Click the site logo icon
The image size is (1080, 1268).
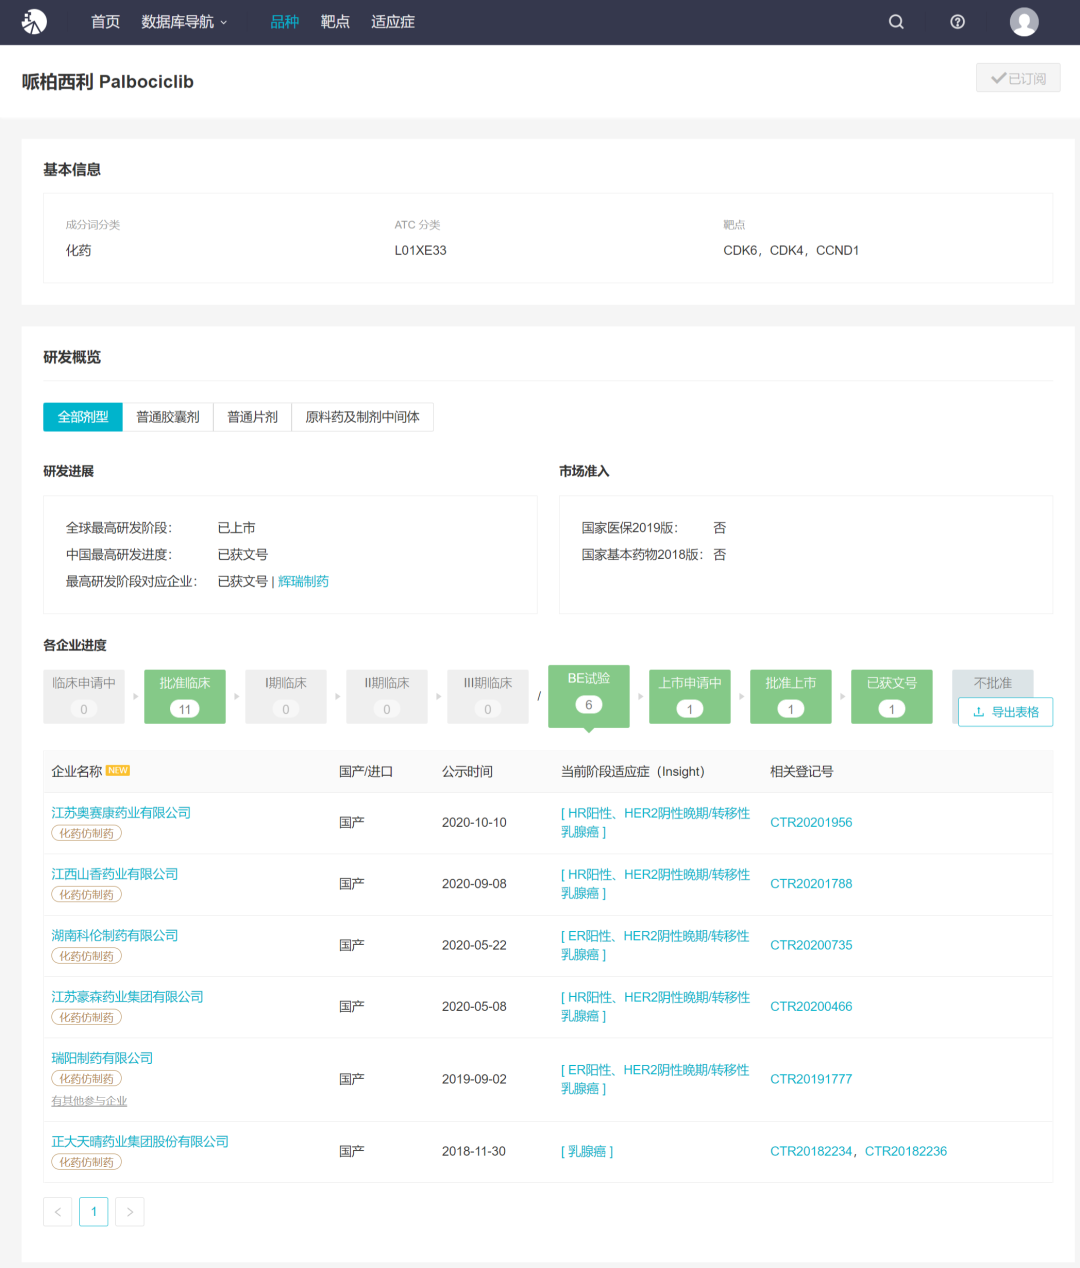click(34, 21)
